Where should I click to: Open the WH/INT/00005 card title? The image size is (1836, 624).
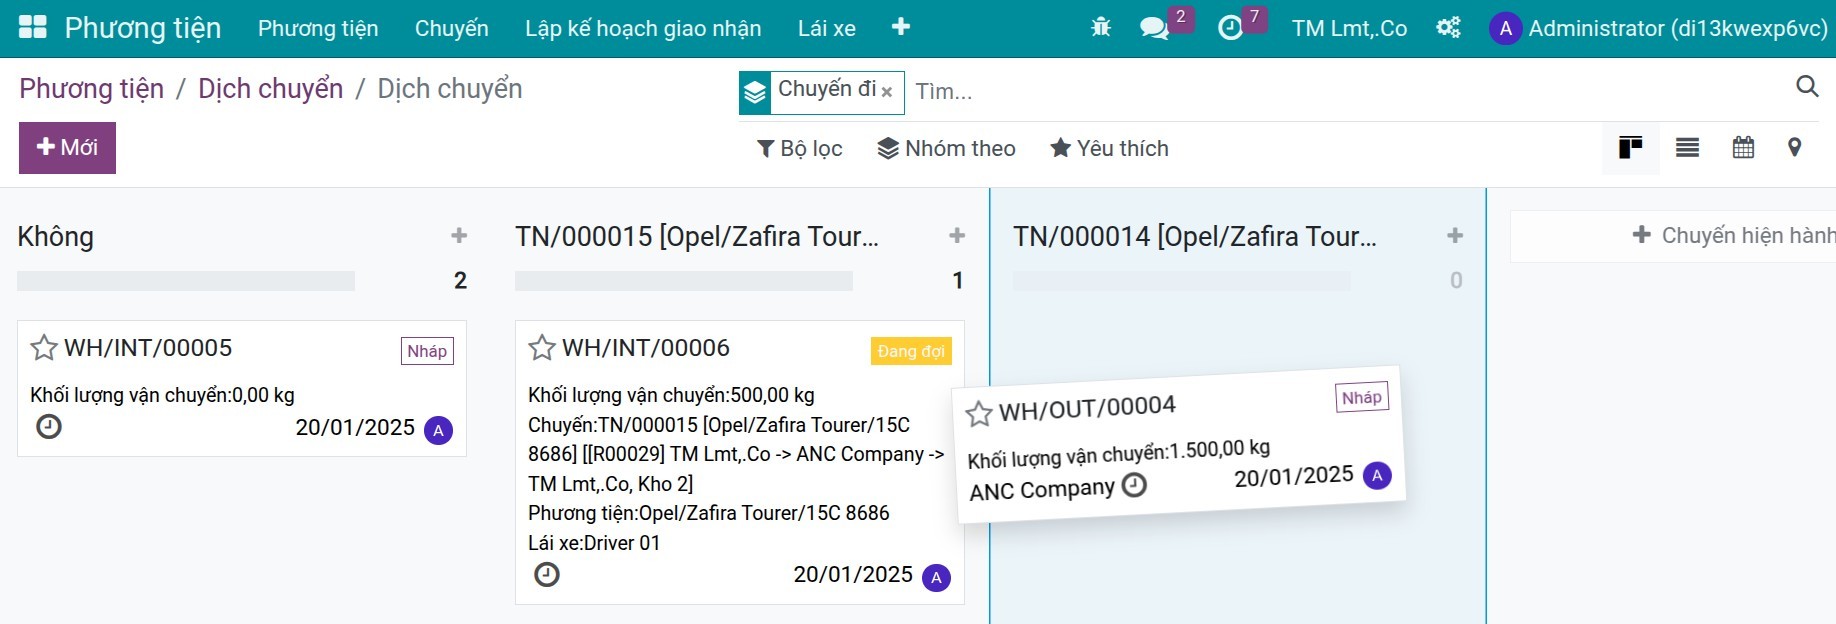pyautogui.click(x=148, y=348)
